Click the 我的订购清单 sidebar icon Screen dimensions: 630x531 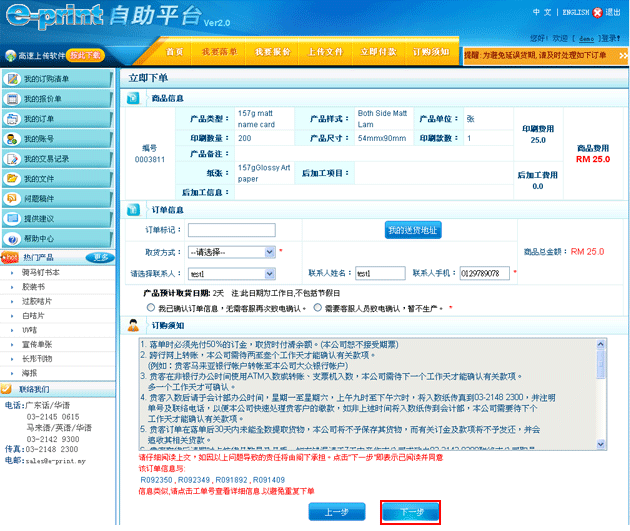13,79
